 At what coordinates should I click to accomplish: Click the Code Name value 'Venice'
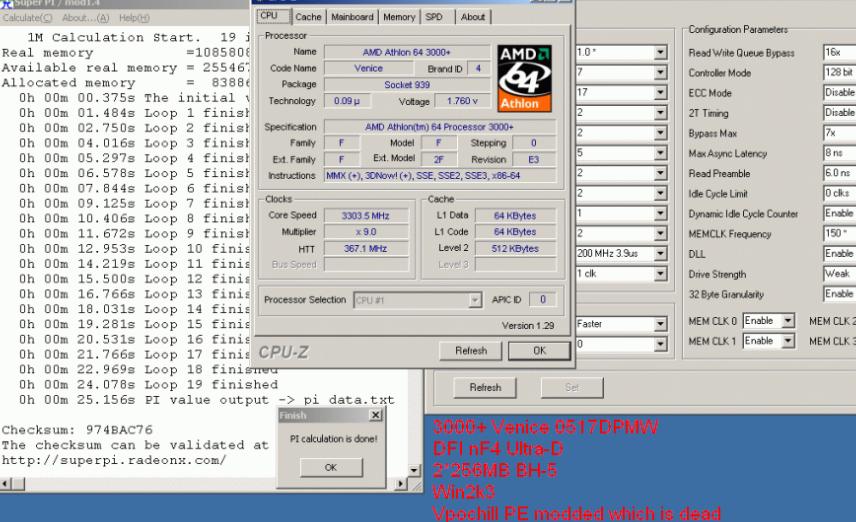368,68
